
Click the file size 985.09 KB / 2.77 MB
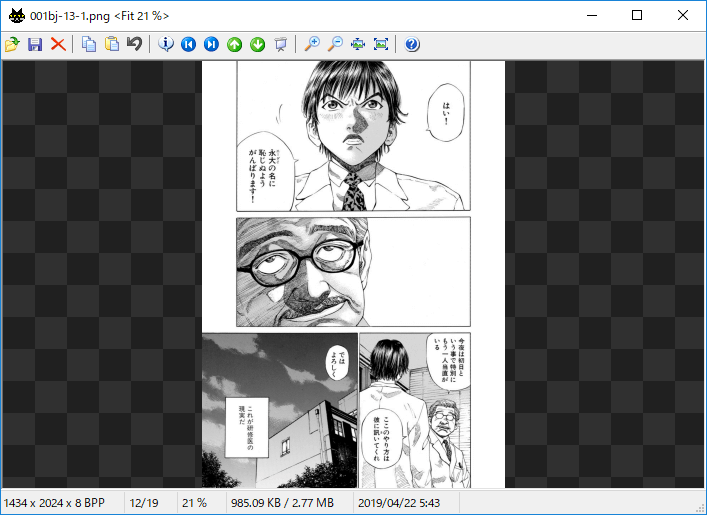[x=282, y=503]
